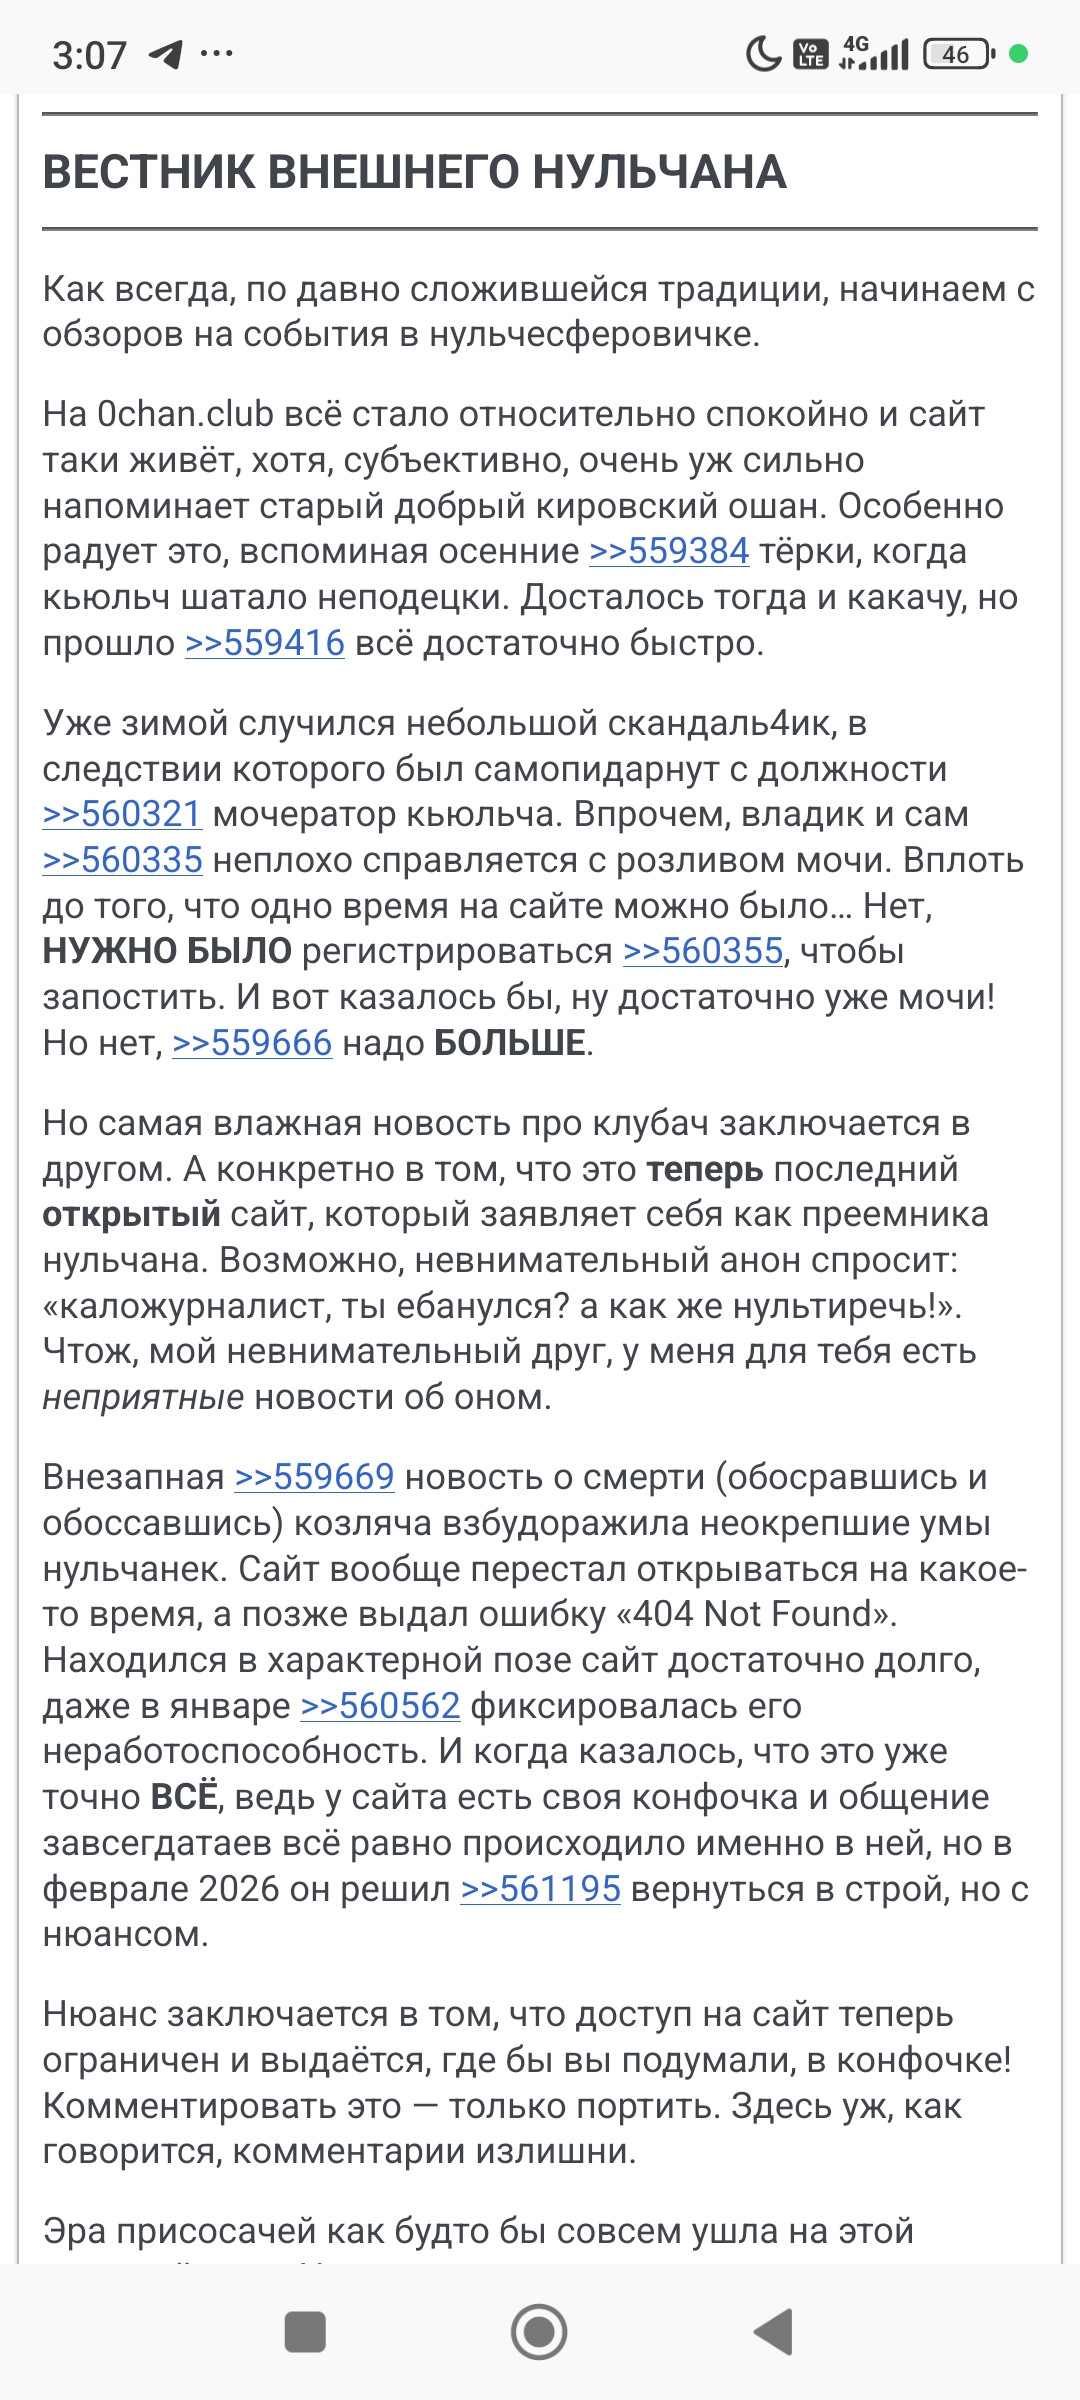Go to post >>561195
This screenshot has height=2400, width=1080.
pos(540,1889)
